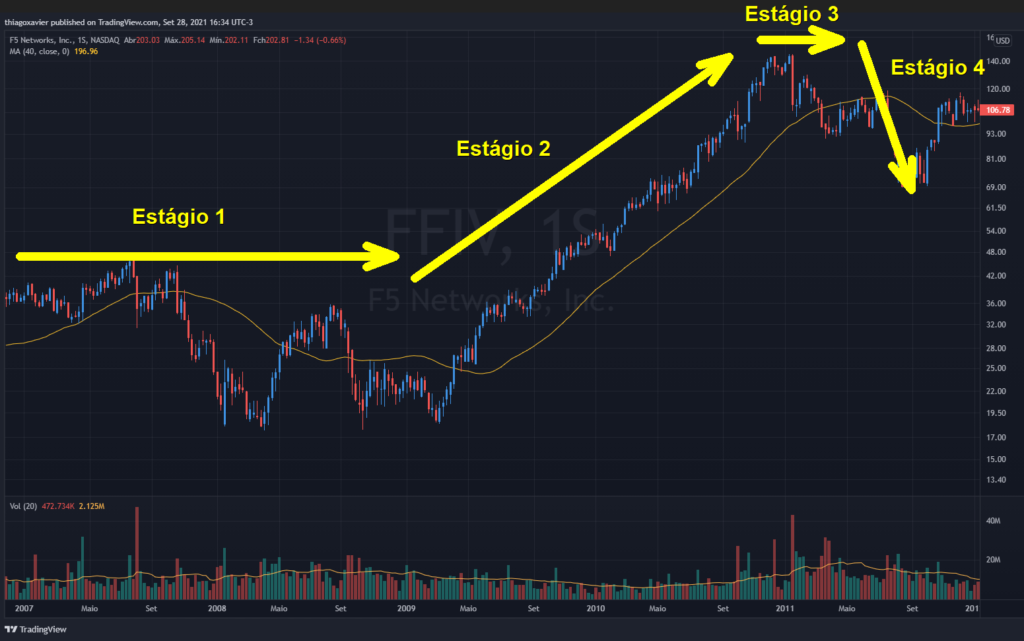Click the Maio label right after 2007

click(89, 608)
